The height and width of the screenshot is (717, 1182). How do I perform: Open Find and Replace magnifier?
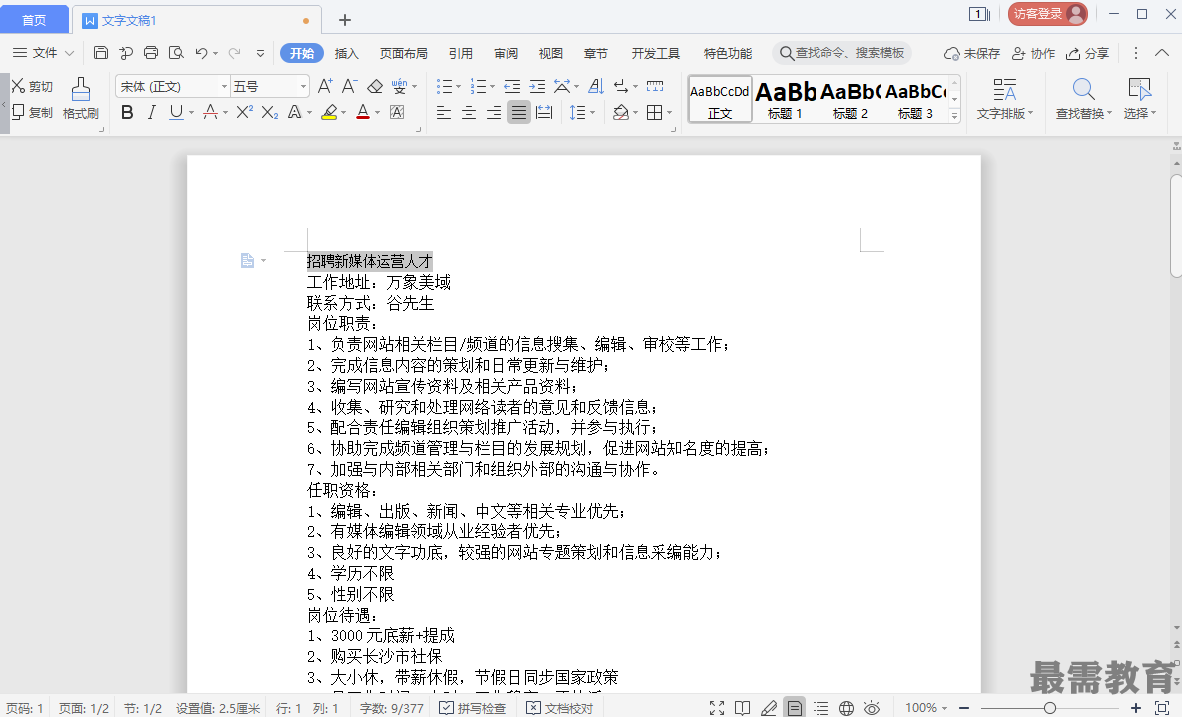1083,89
